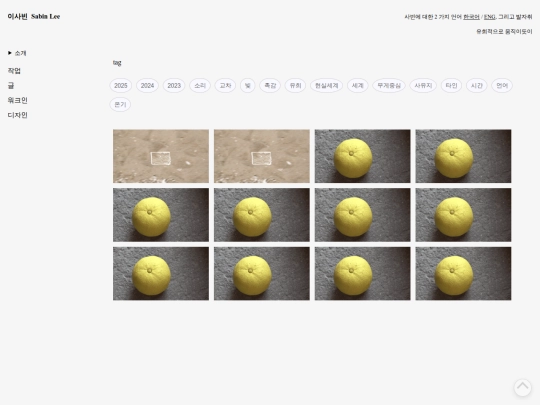Filter works by the 2023 tag
Viewport: 540px width, 405px height.
pyautogui.click(x=174, y=85)
